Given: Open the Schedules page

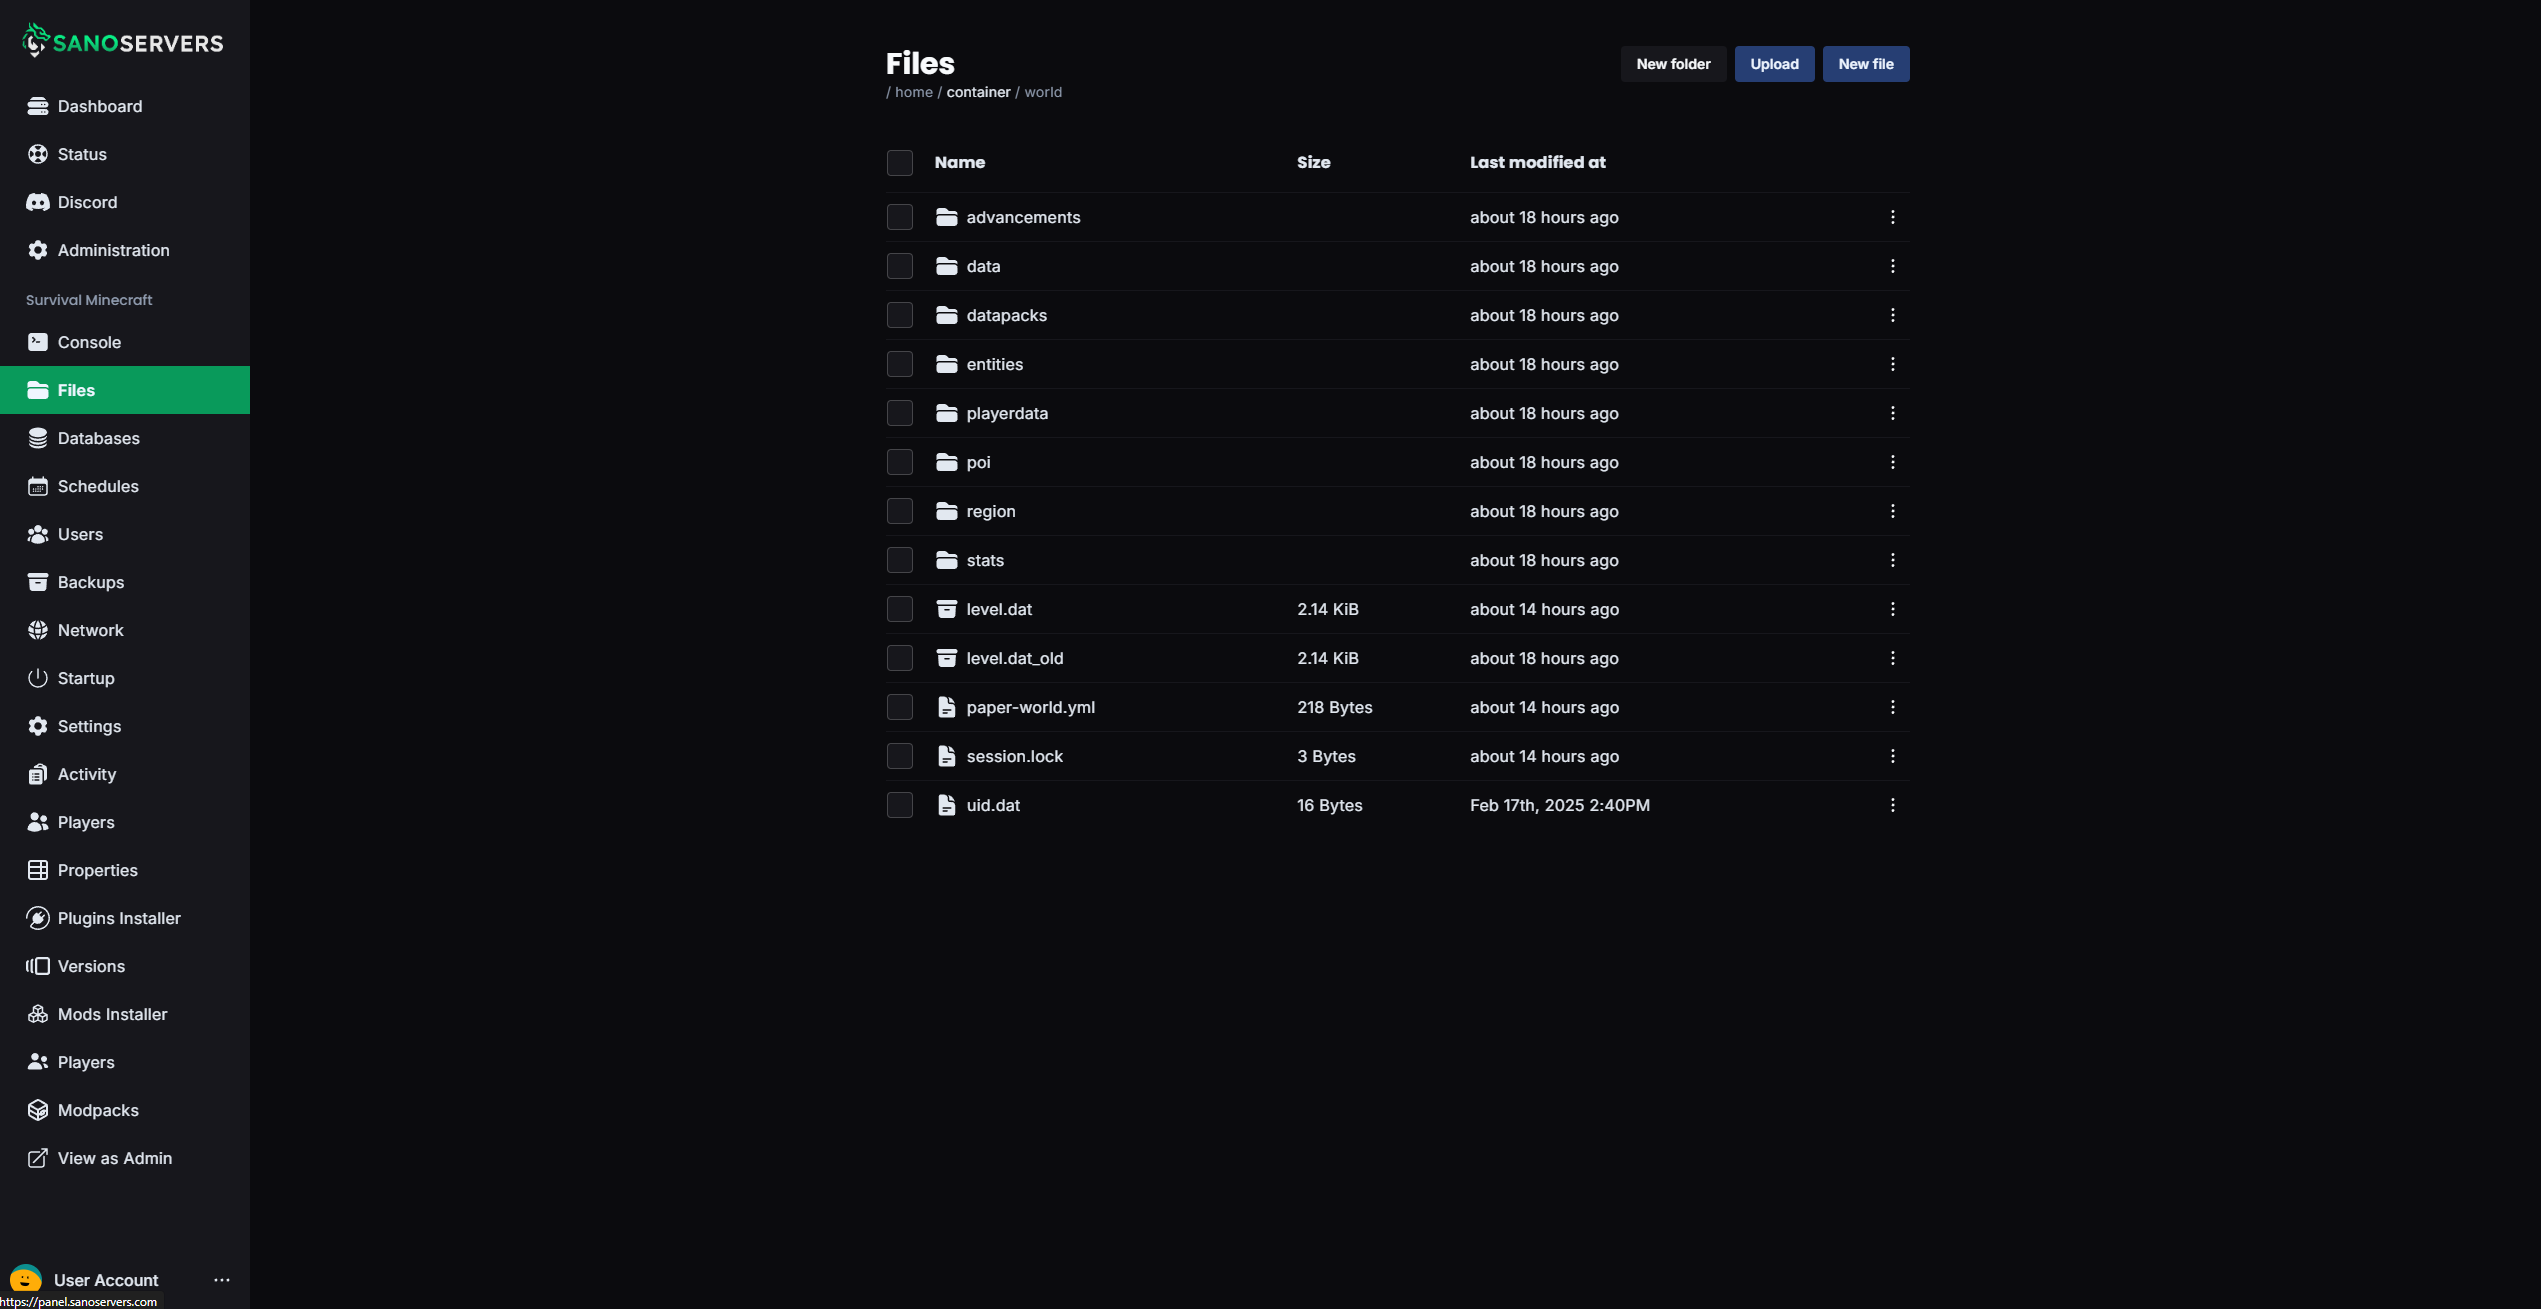Looking at the screenshot, I should [97, 486].
